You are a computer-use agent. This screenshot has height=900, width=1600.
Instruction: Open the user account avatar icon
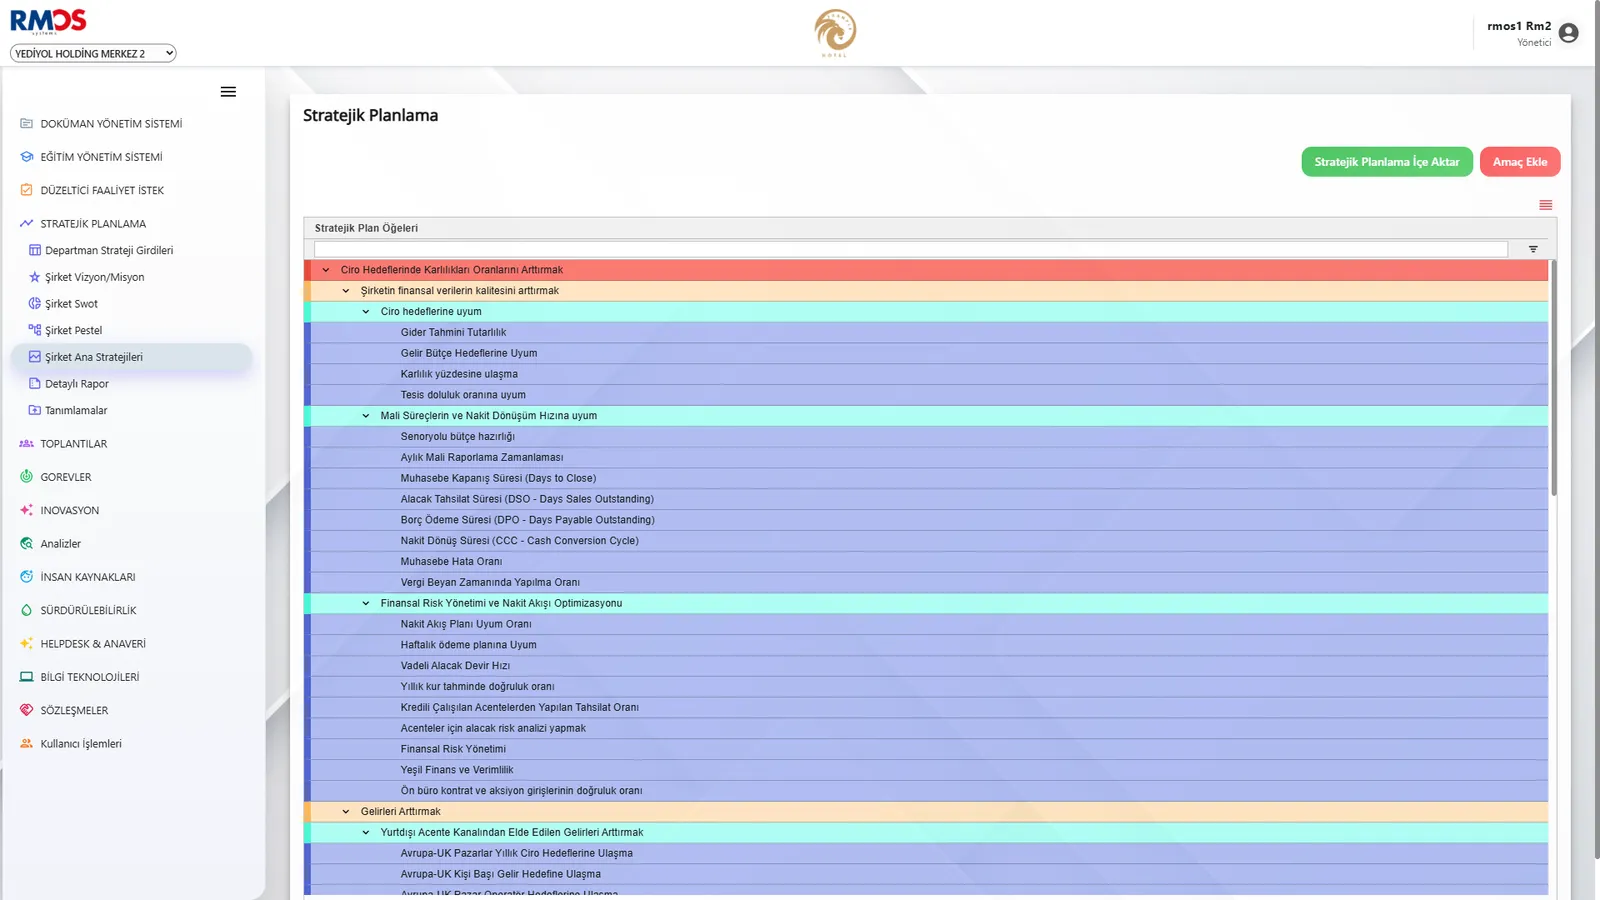1568,33
